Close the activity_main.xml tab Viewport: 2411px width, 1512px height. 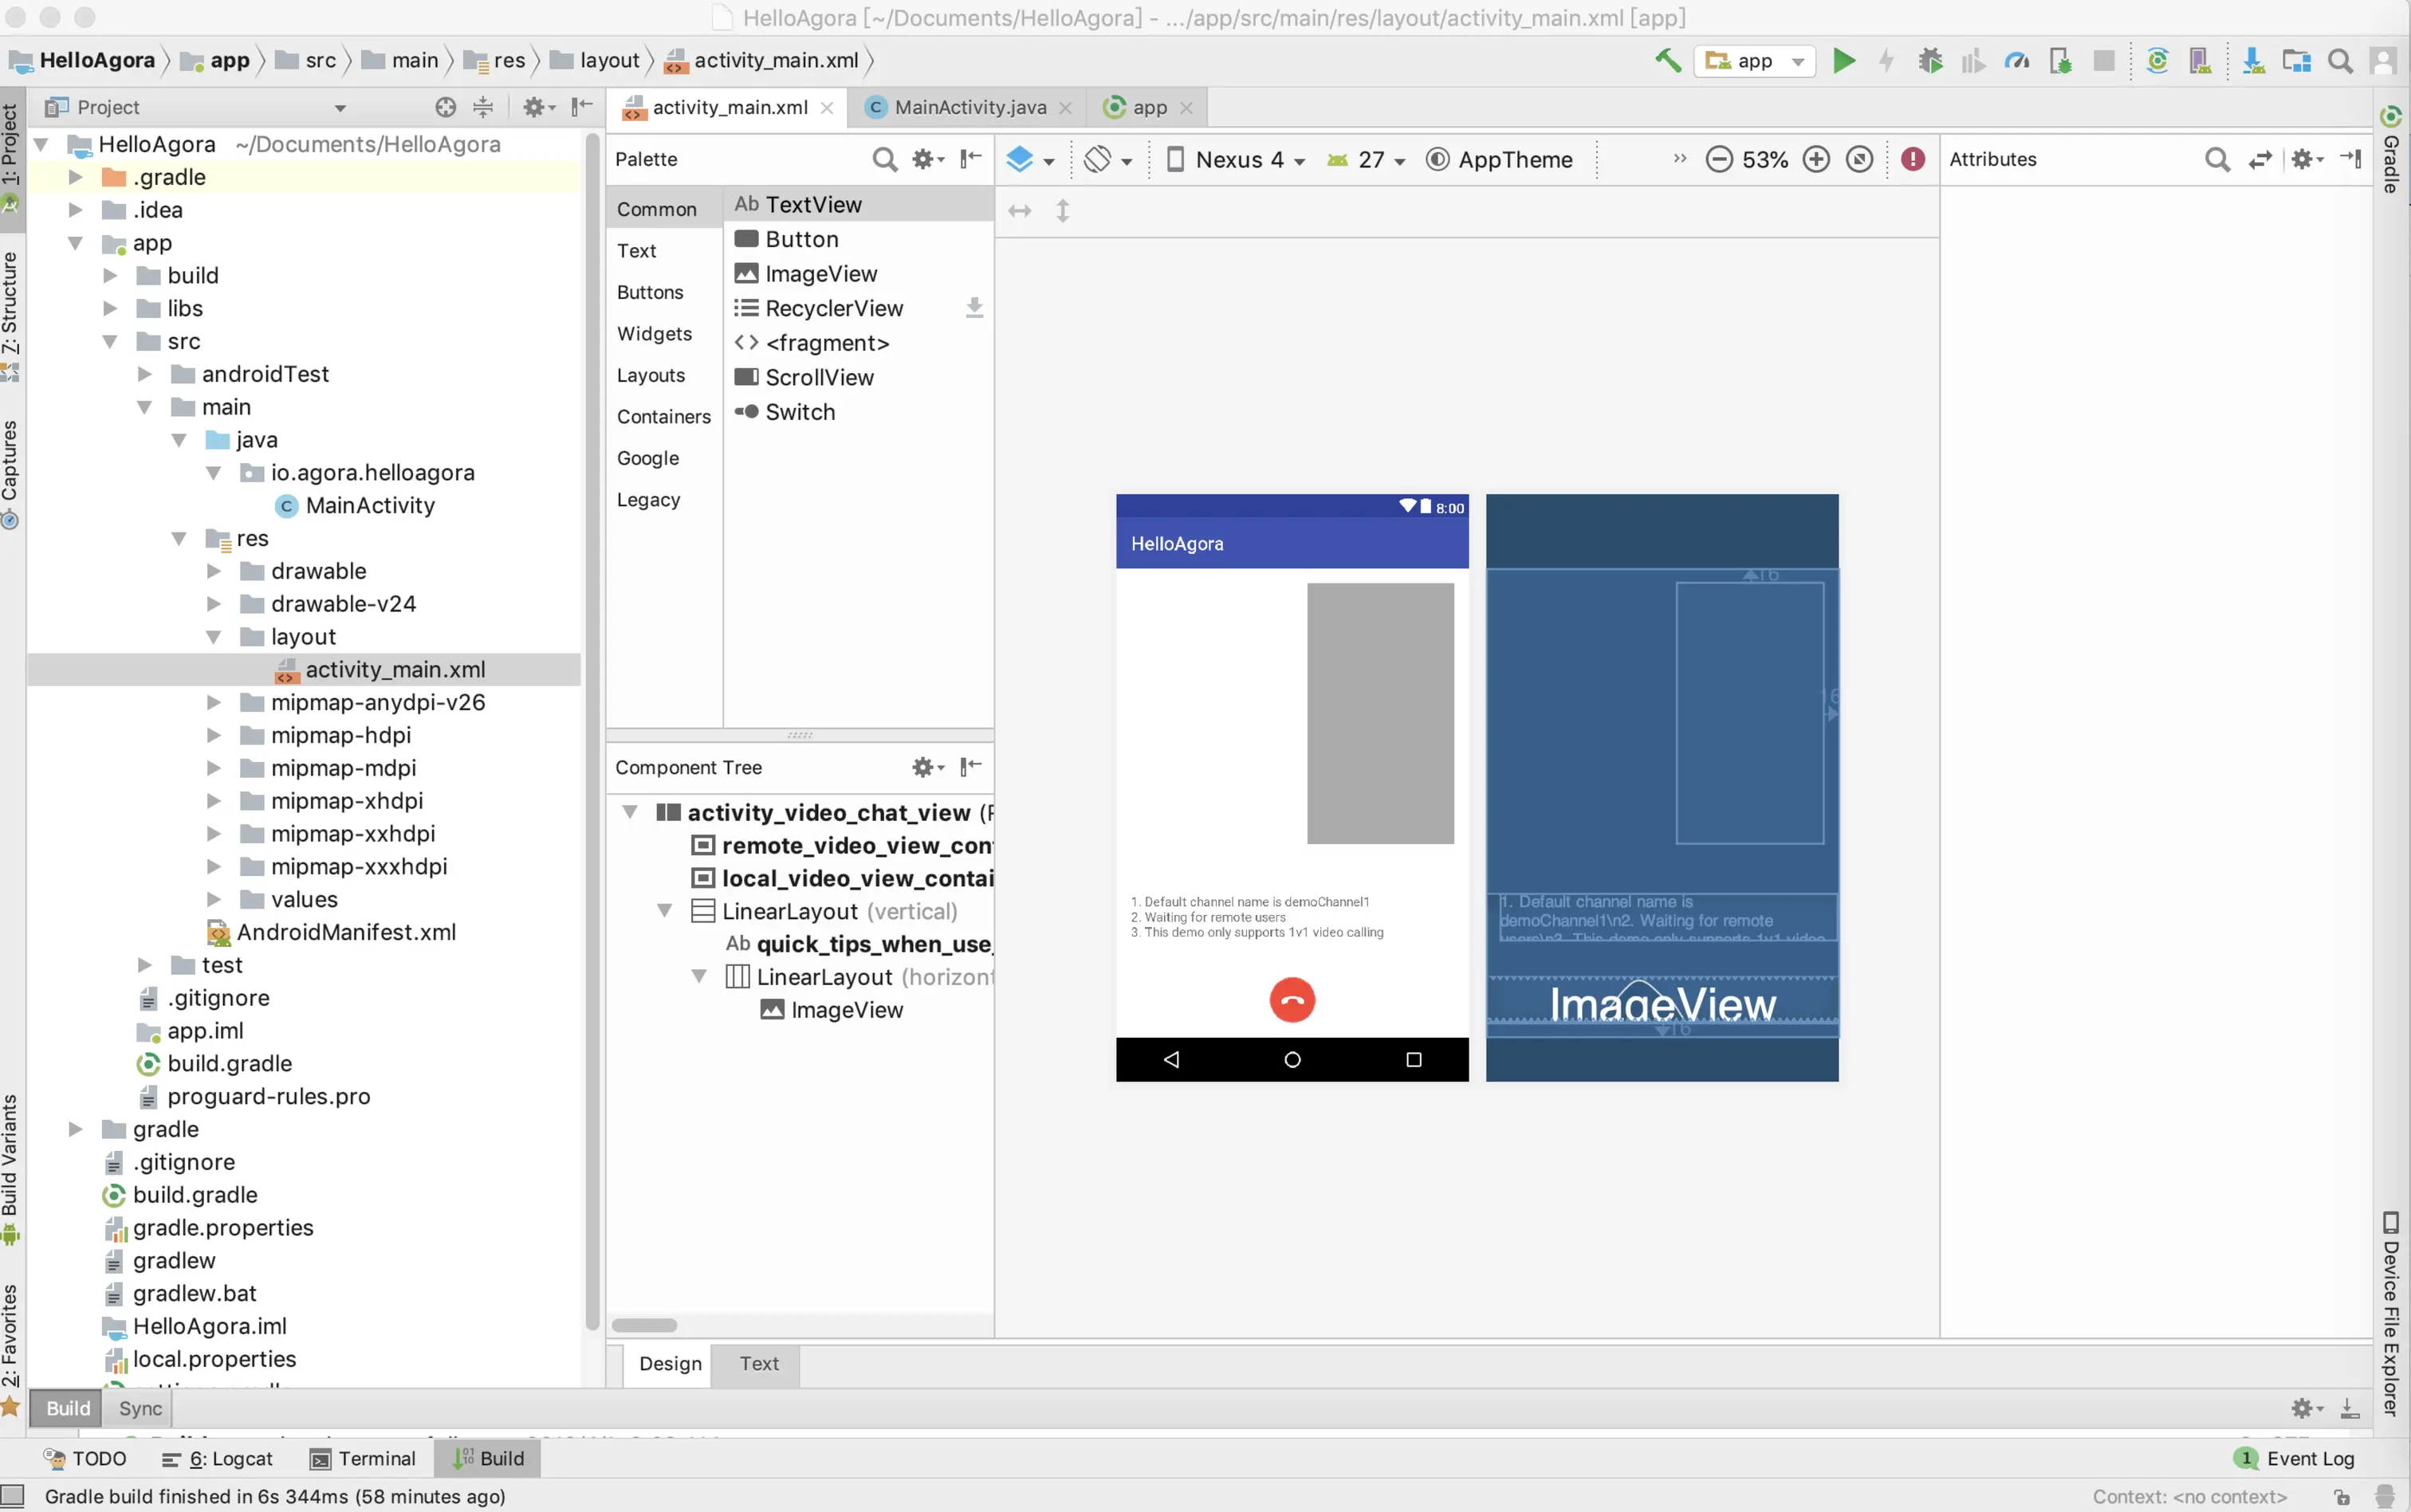click(826, 108)
